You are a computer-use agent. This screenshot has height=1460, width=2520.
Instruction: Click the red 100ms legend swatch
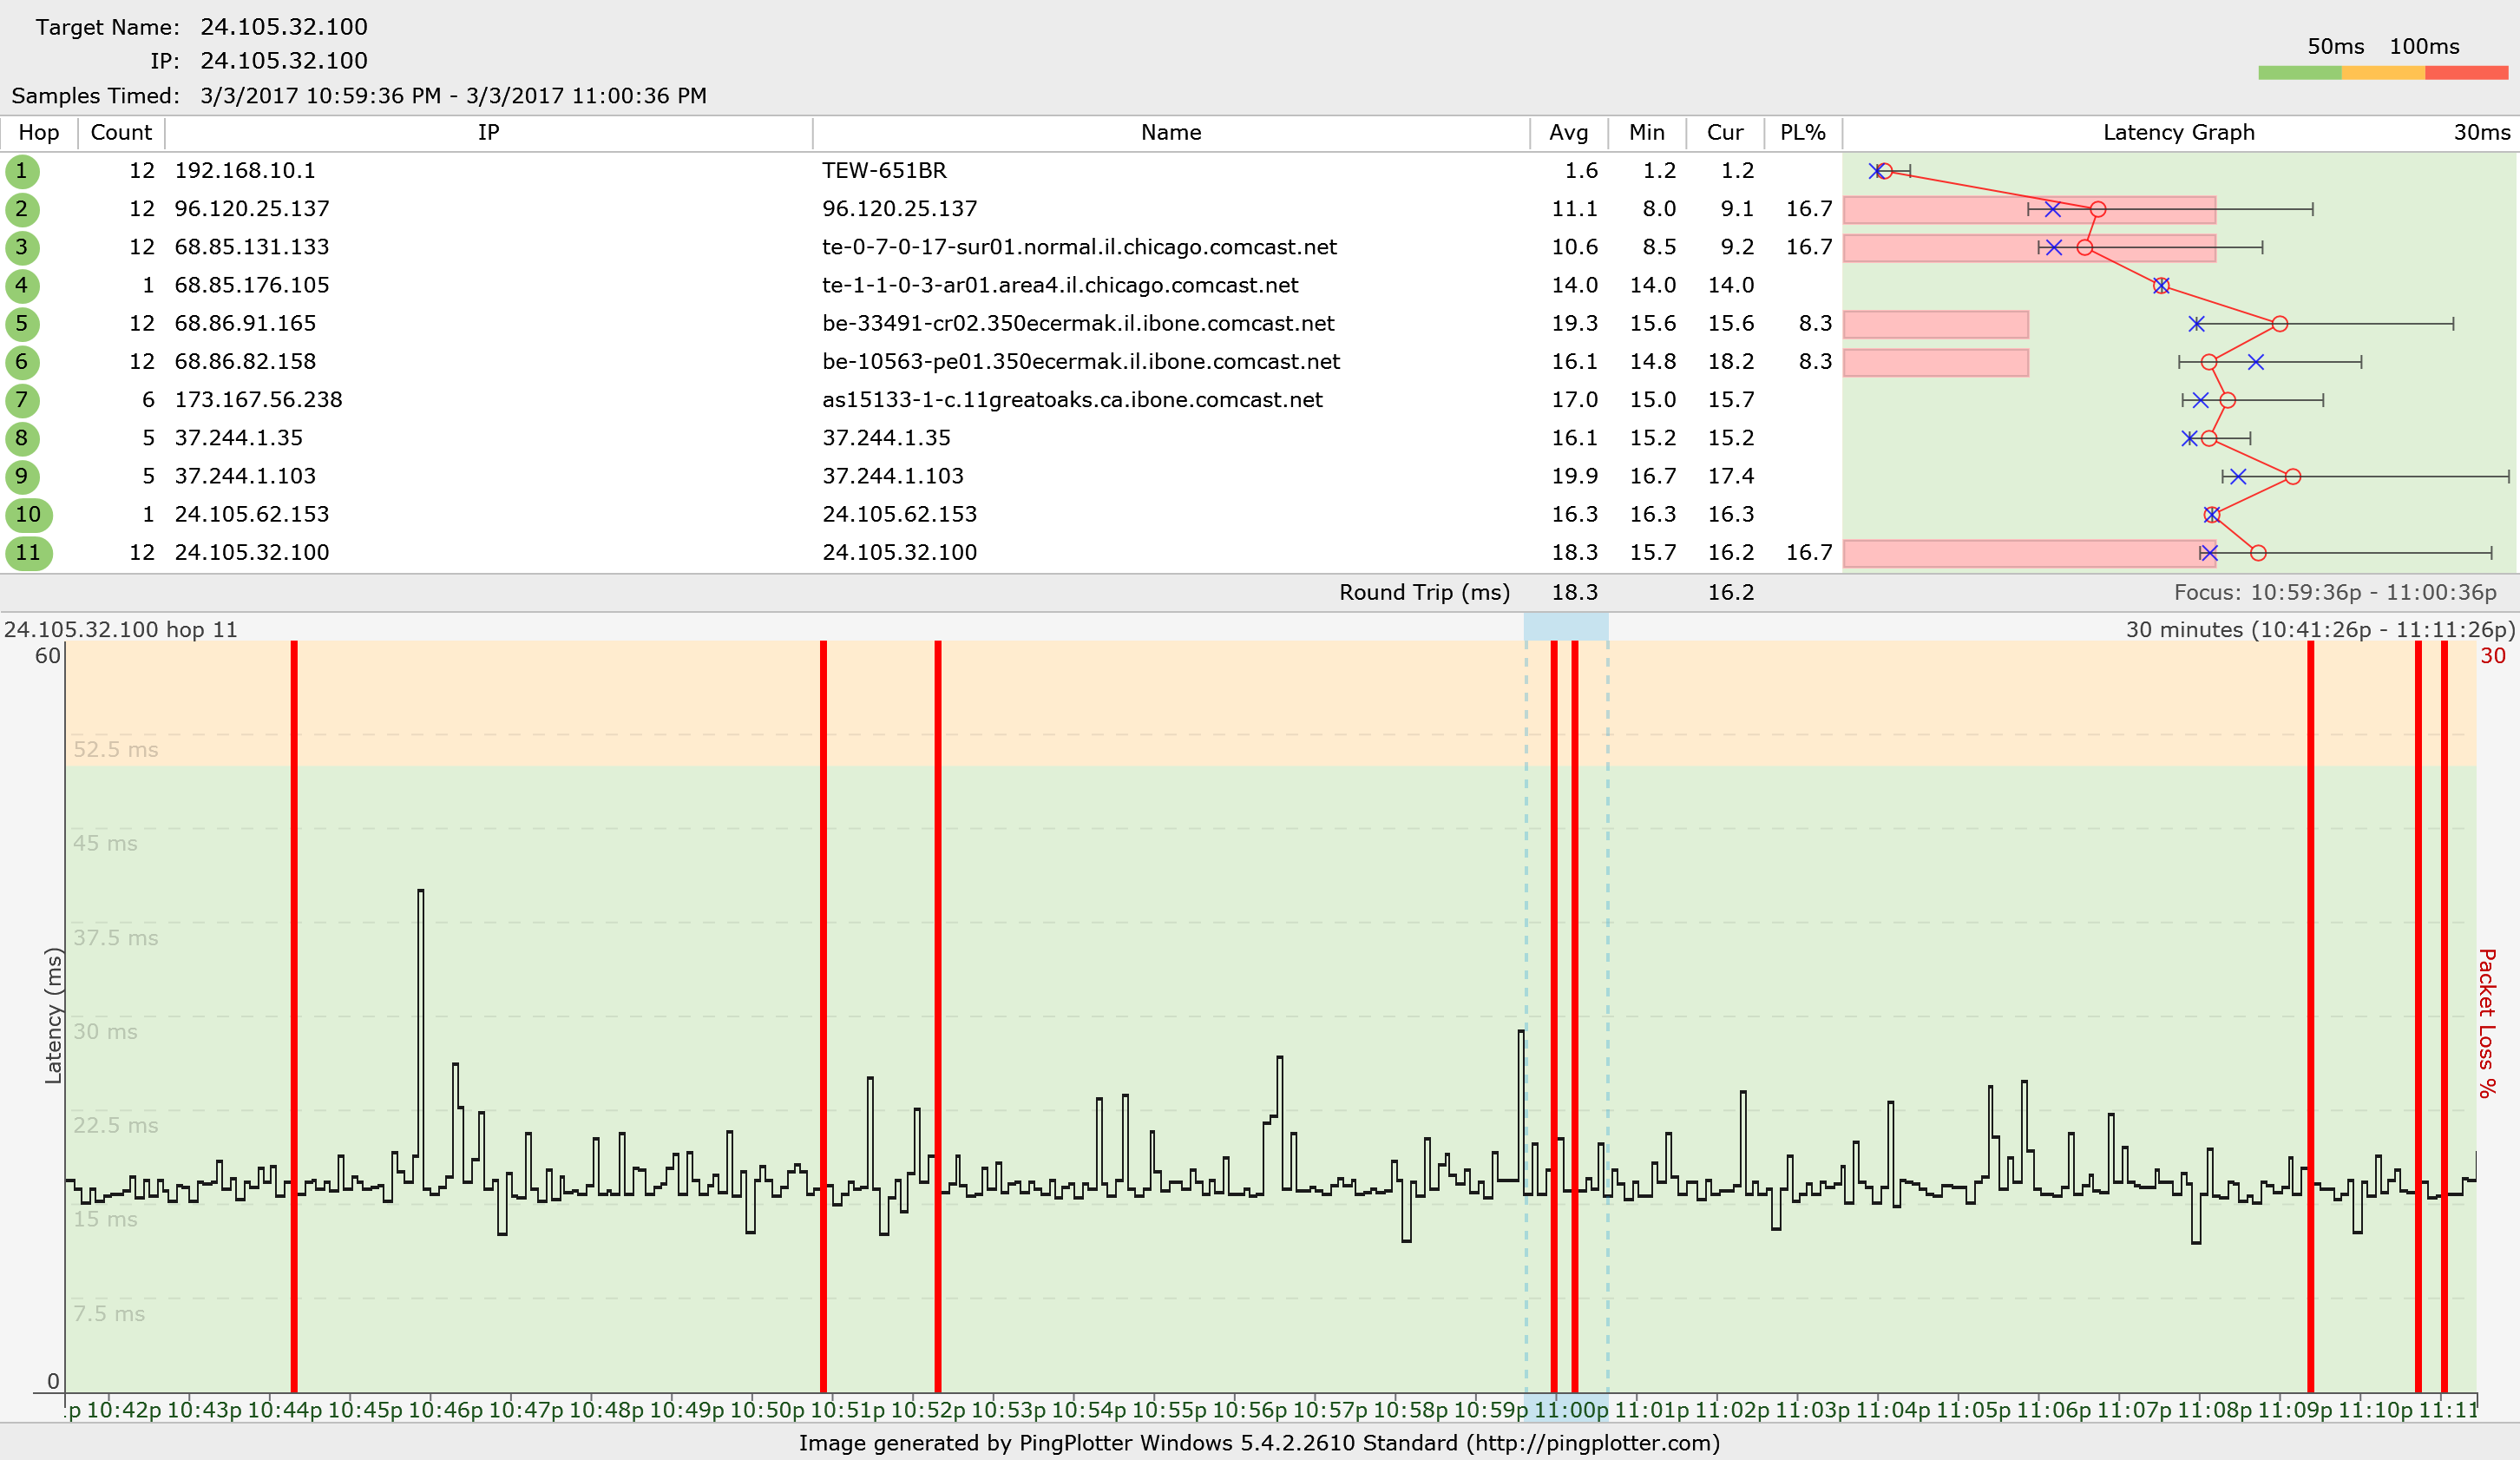point(2465,72)
